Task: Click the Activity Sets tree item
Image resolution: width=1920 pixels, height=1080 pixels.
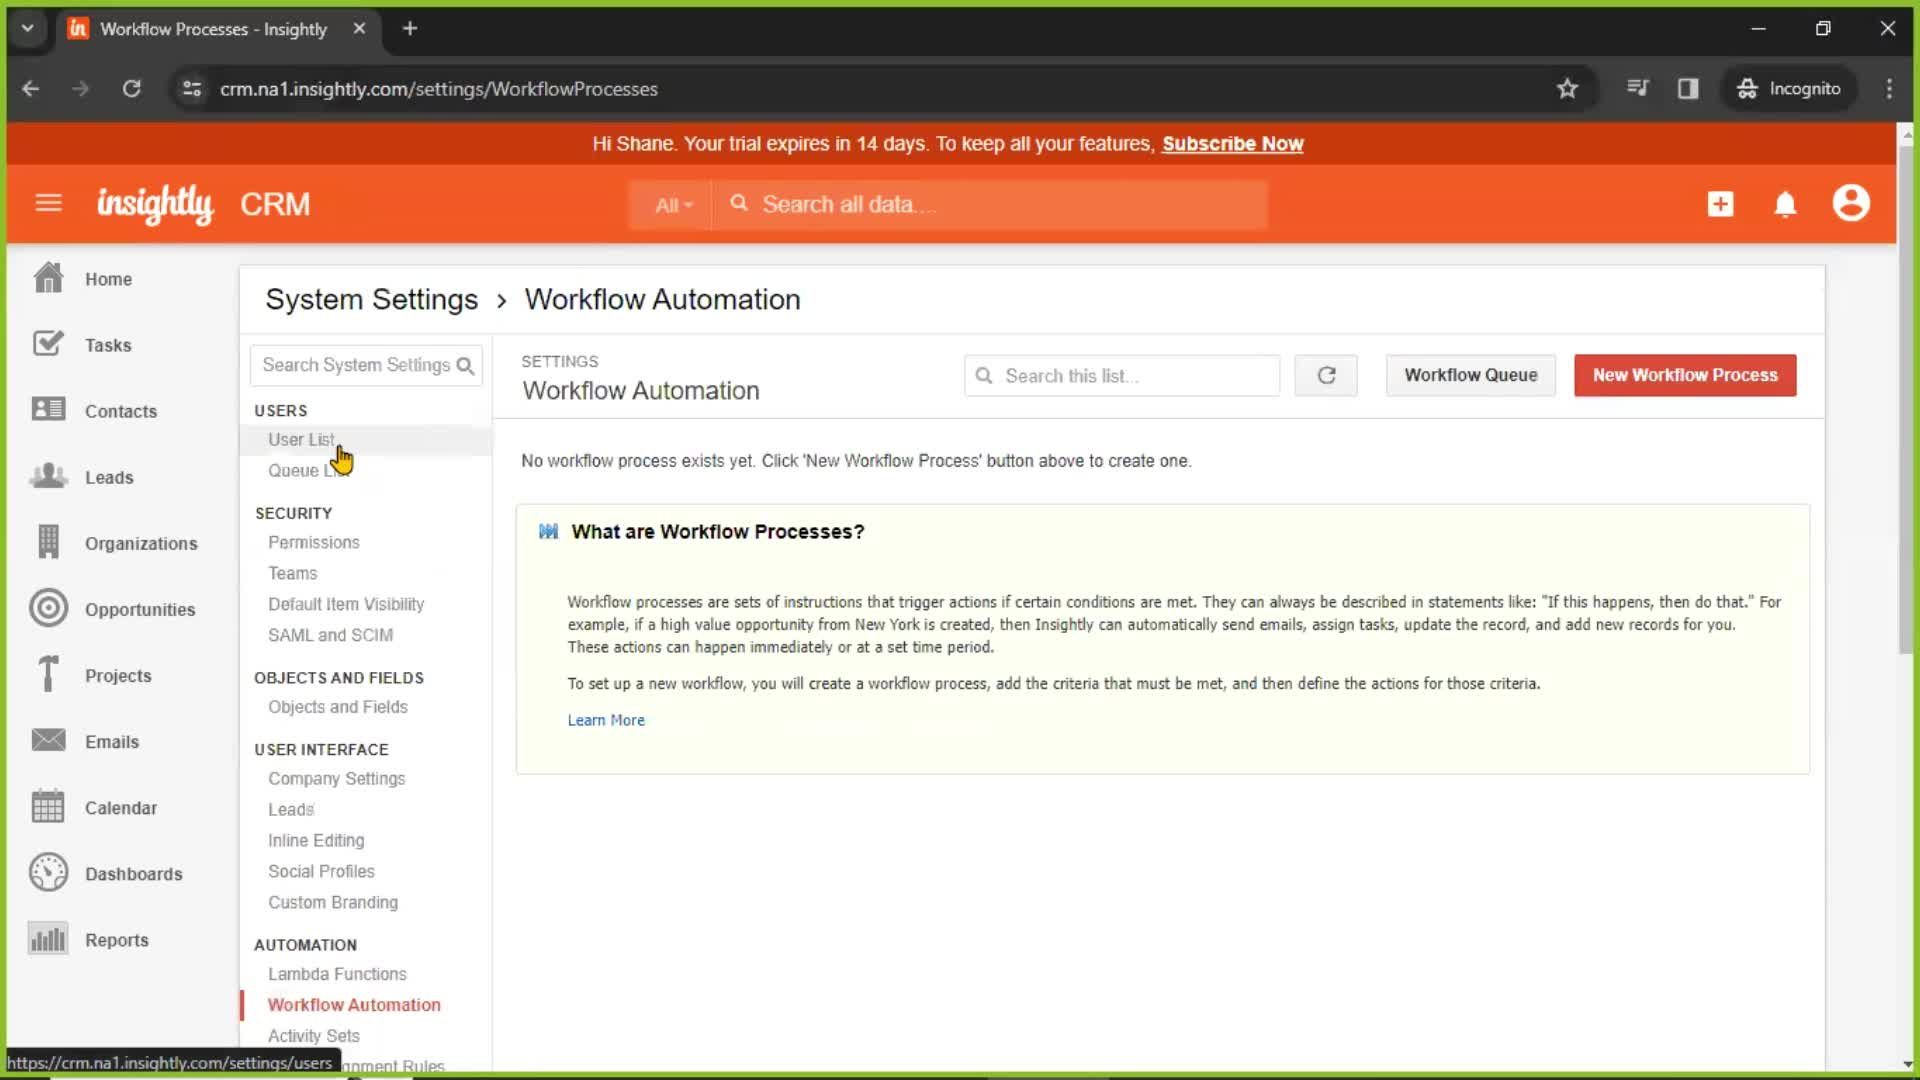Action: [313, 1035]
